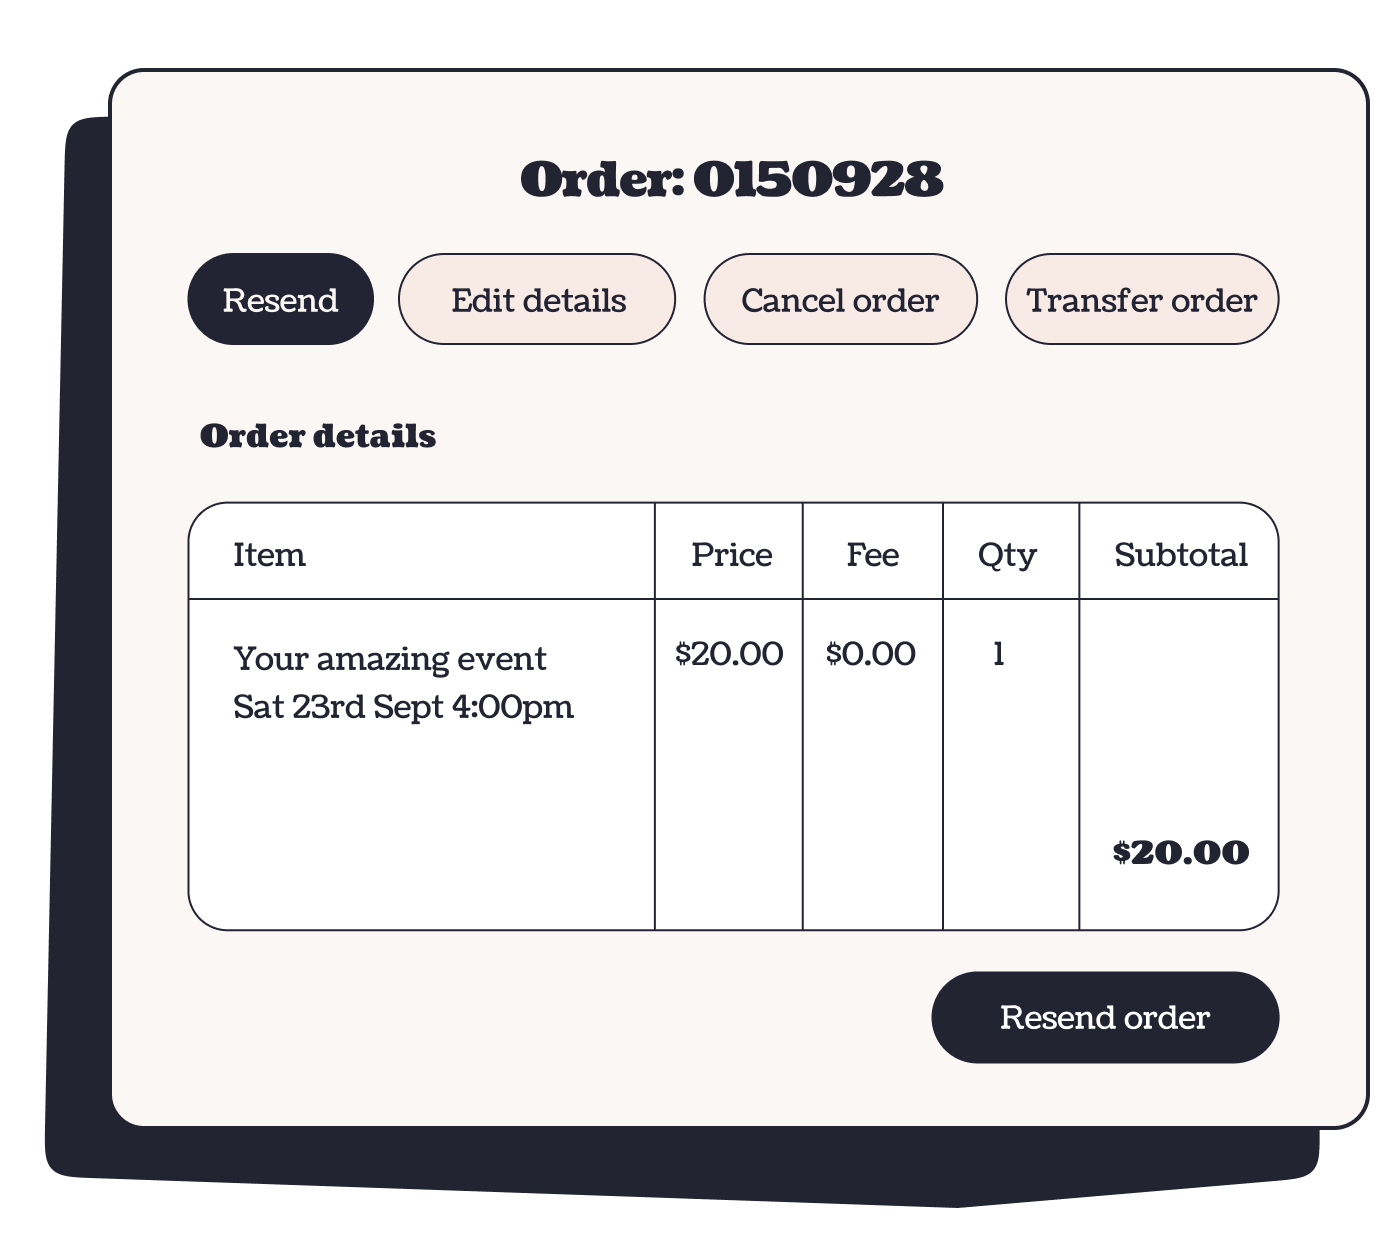This screenshot has height=1252, width=1400.
Task: Select the Resend tab pill
Action: click(280, 300)
